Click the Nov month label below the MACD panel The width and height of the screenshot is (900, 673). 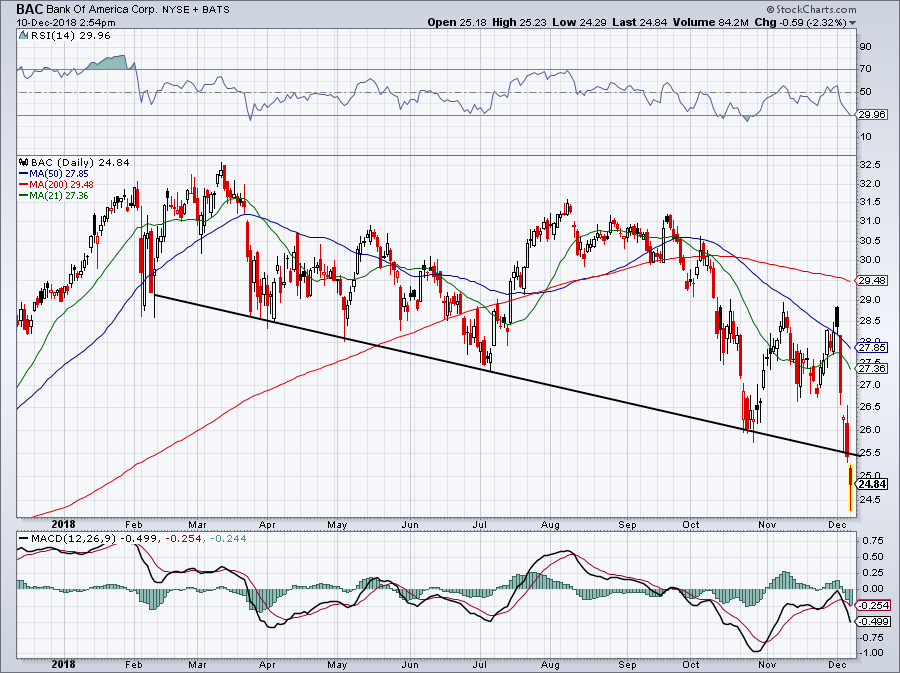pyautogui.click(x=767, y=665)
